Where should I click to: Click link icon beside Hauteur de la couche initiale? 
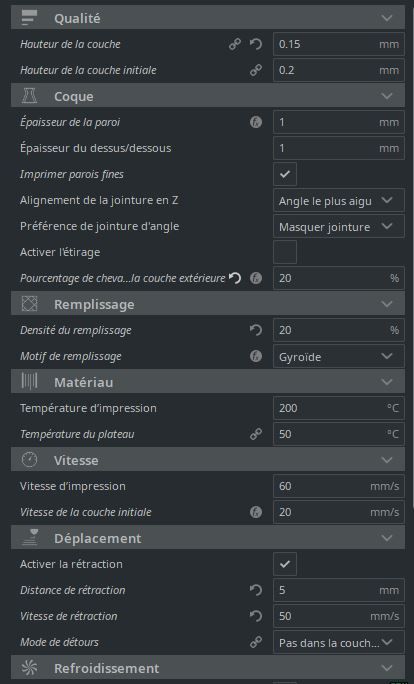coord(256,70)
